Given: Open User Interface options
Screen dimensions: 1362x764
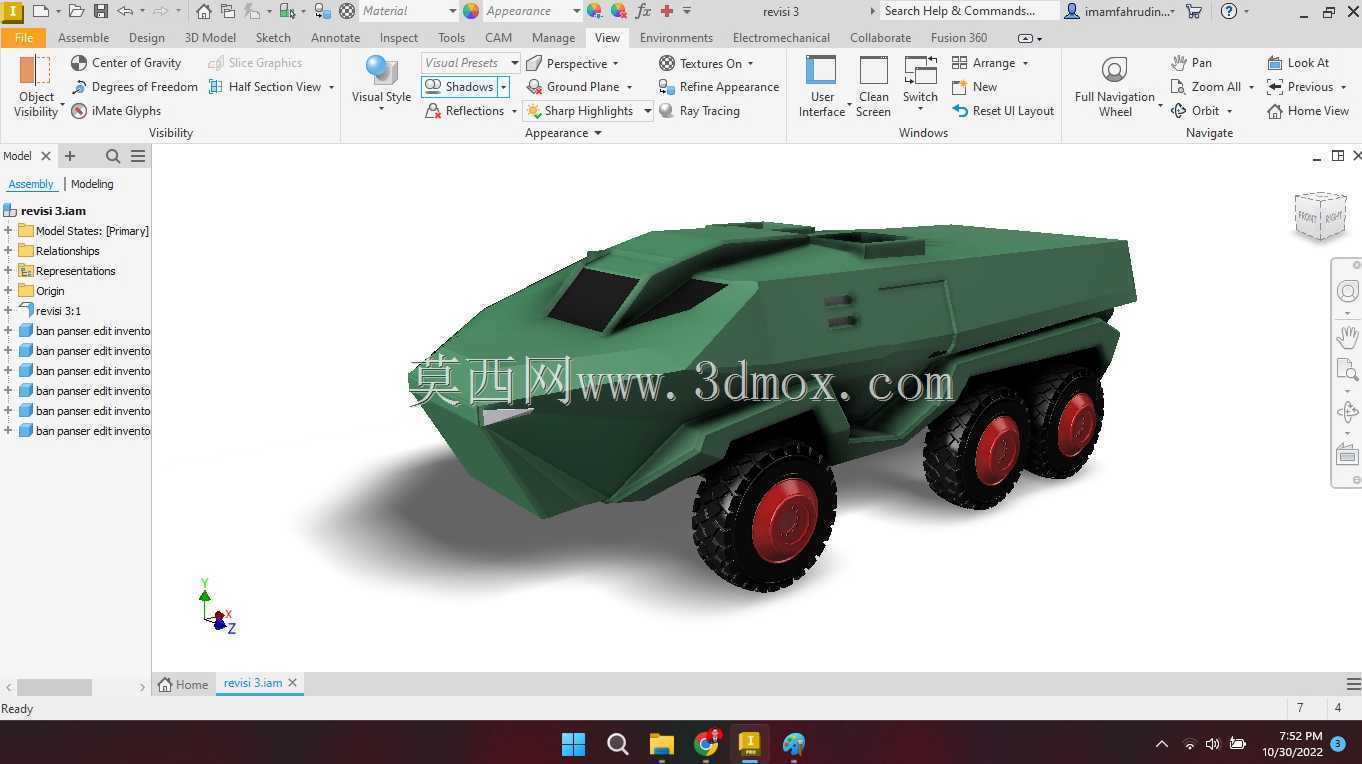Looking at the screenshot, I should click(822, 87).
